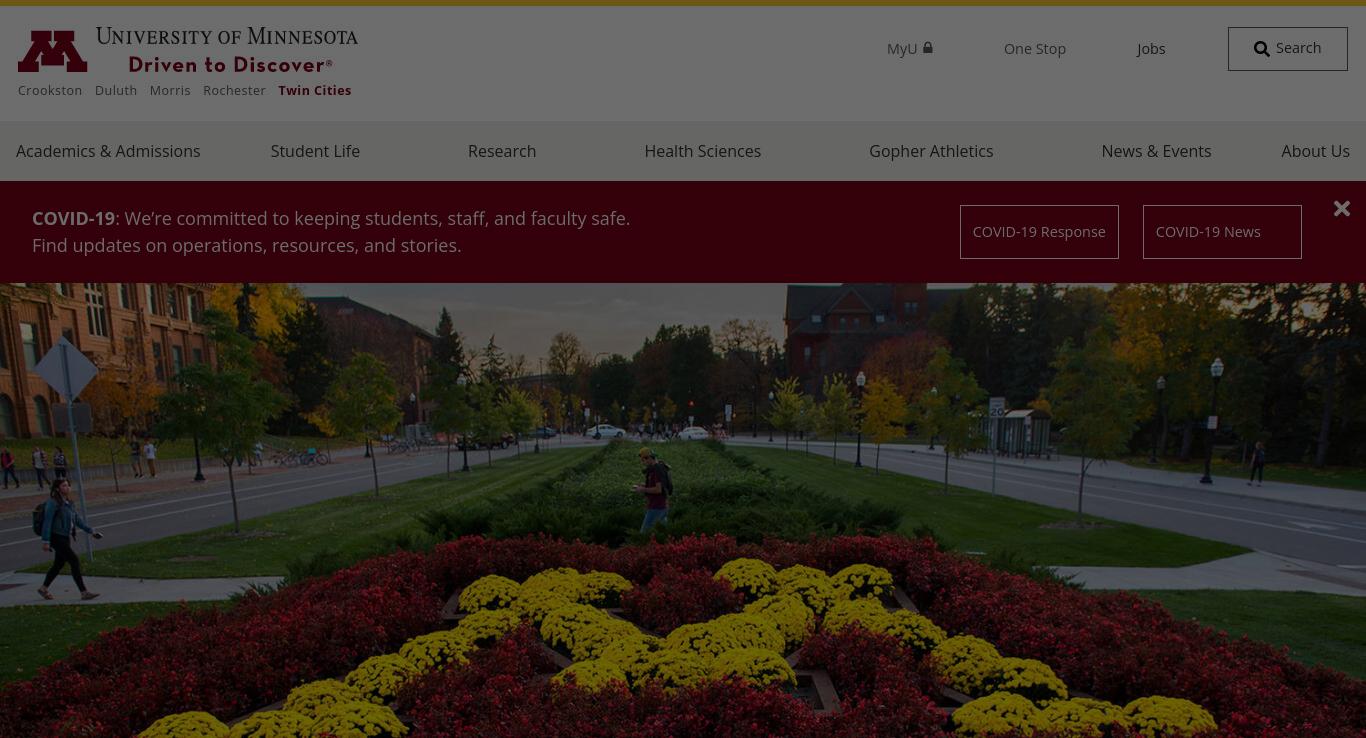Open the News & Events menu
The height and width of the screenshot is (738, 1366).
[x=1156, y=151]
